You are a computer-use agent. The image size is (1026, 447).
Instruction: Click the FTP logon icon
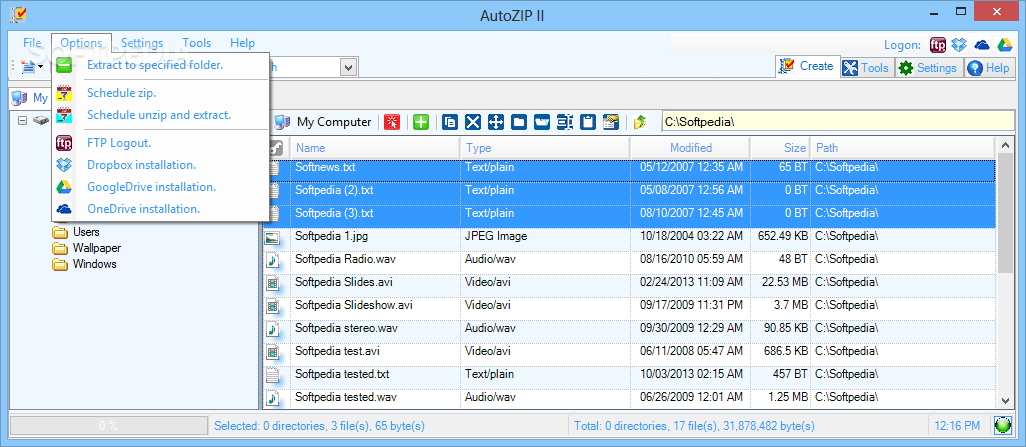[x=938, y=45]
